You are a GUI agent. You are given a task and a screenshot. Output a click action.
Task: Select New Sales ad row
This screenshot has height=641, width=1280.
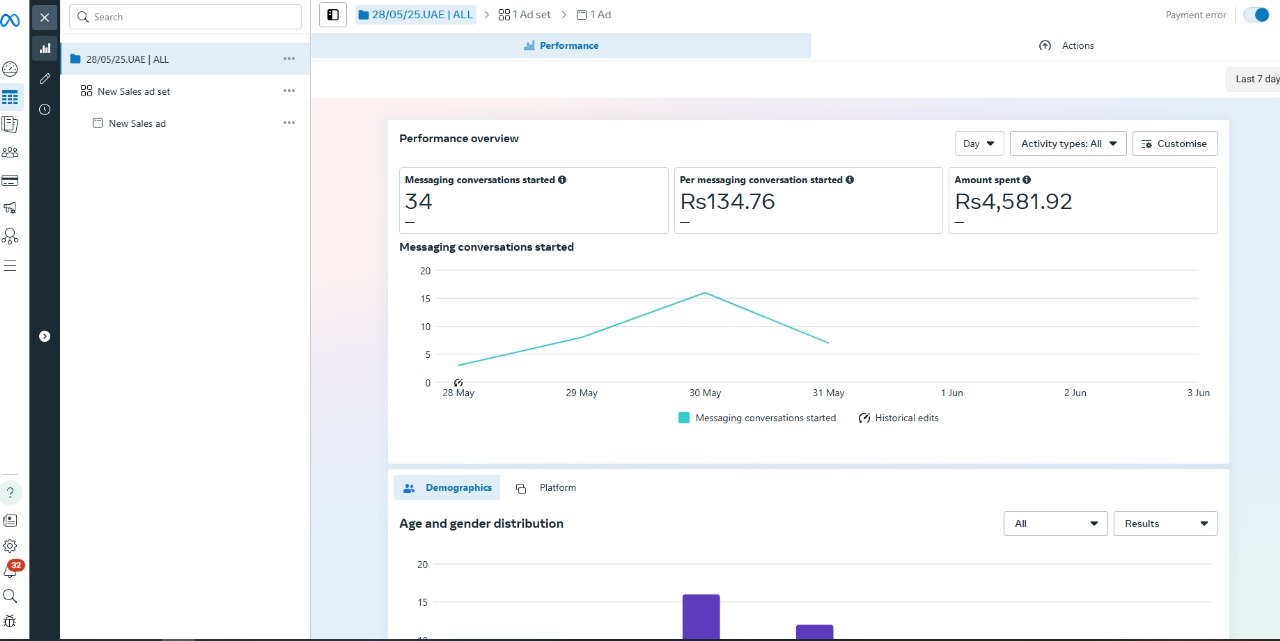pos(185,123)
